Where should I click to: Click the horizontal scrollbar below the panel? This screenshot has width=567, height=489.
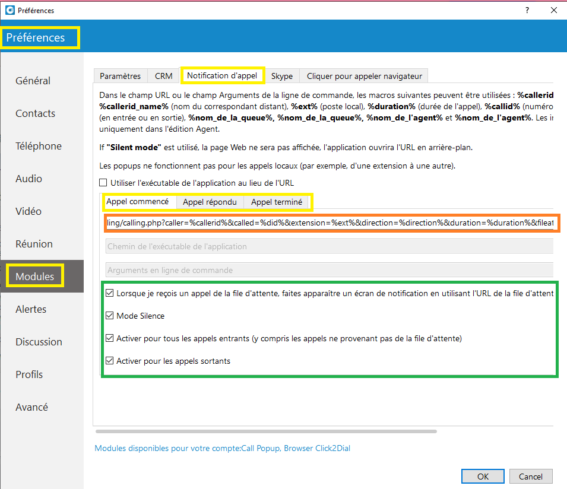coord(266,431)
